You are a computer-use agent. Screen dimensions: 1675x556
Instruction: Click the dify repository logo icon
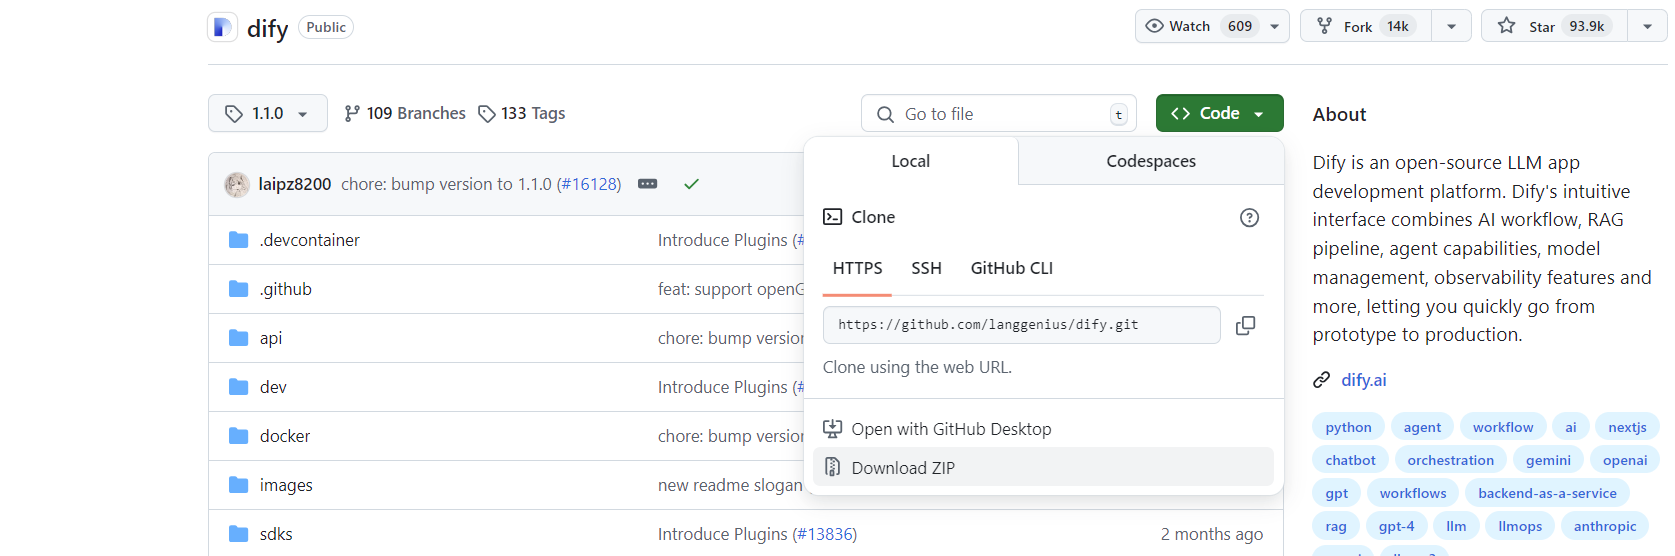tap(222, 27)
